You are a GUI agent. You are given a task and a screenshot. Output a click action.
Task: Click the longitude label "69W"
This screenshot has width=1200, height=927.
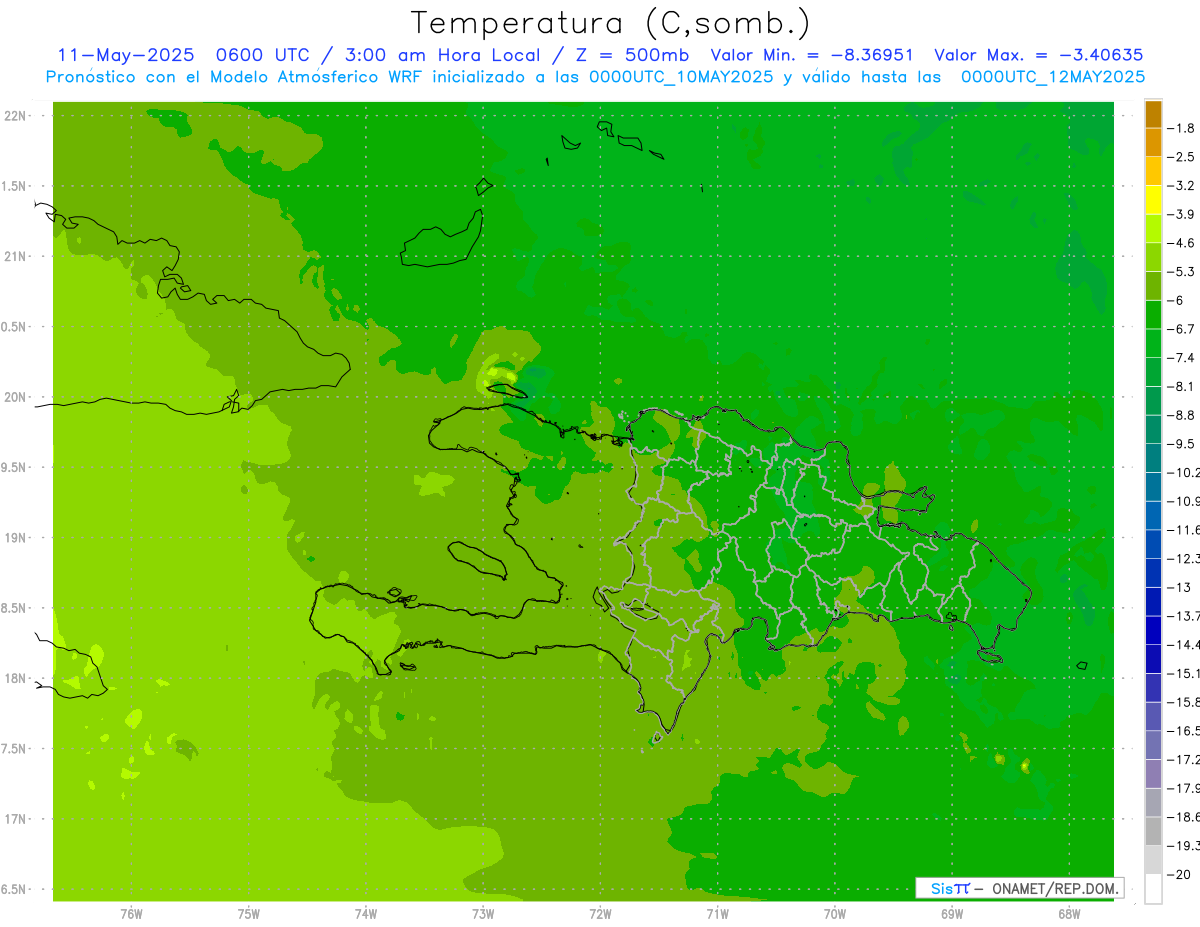952,914
